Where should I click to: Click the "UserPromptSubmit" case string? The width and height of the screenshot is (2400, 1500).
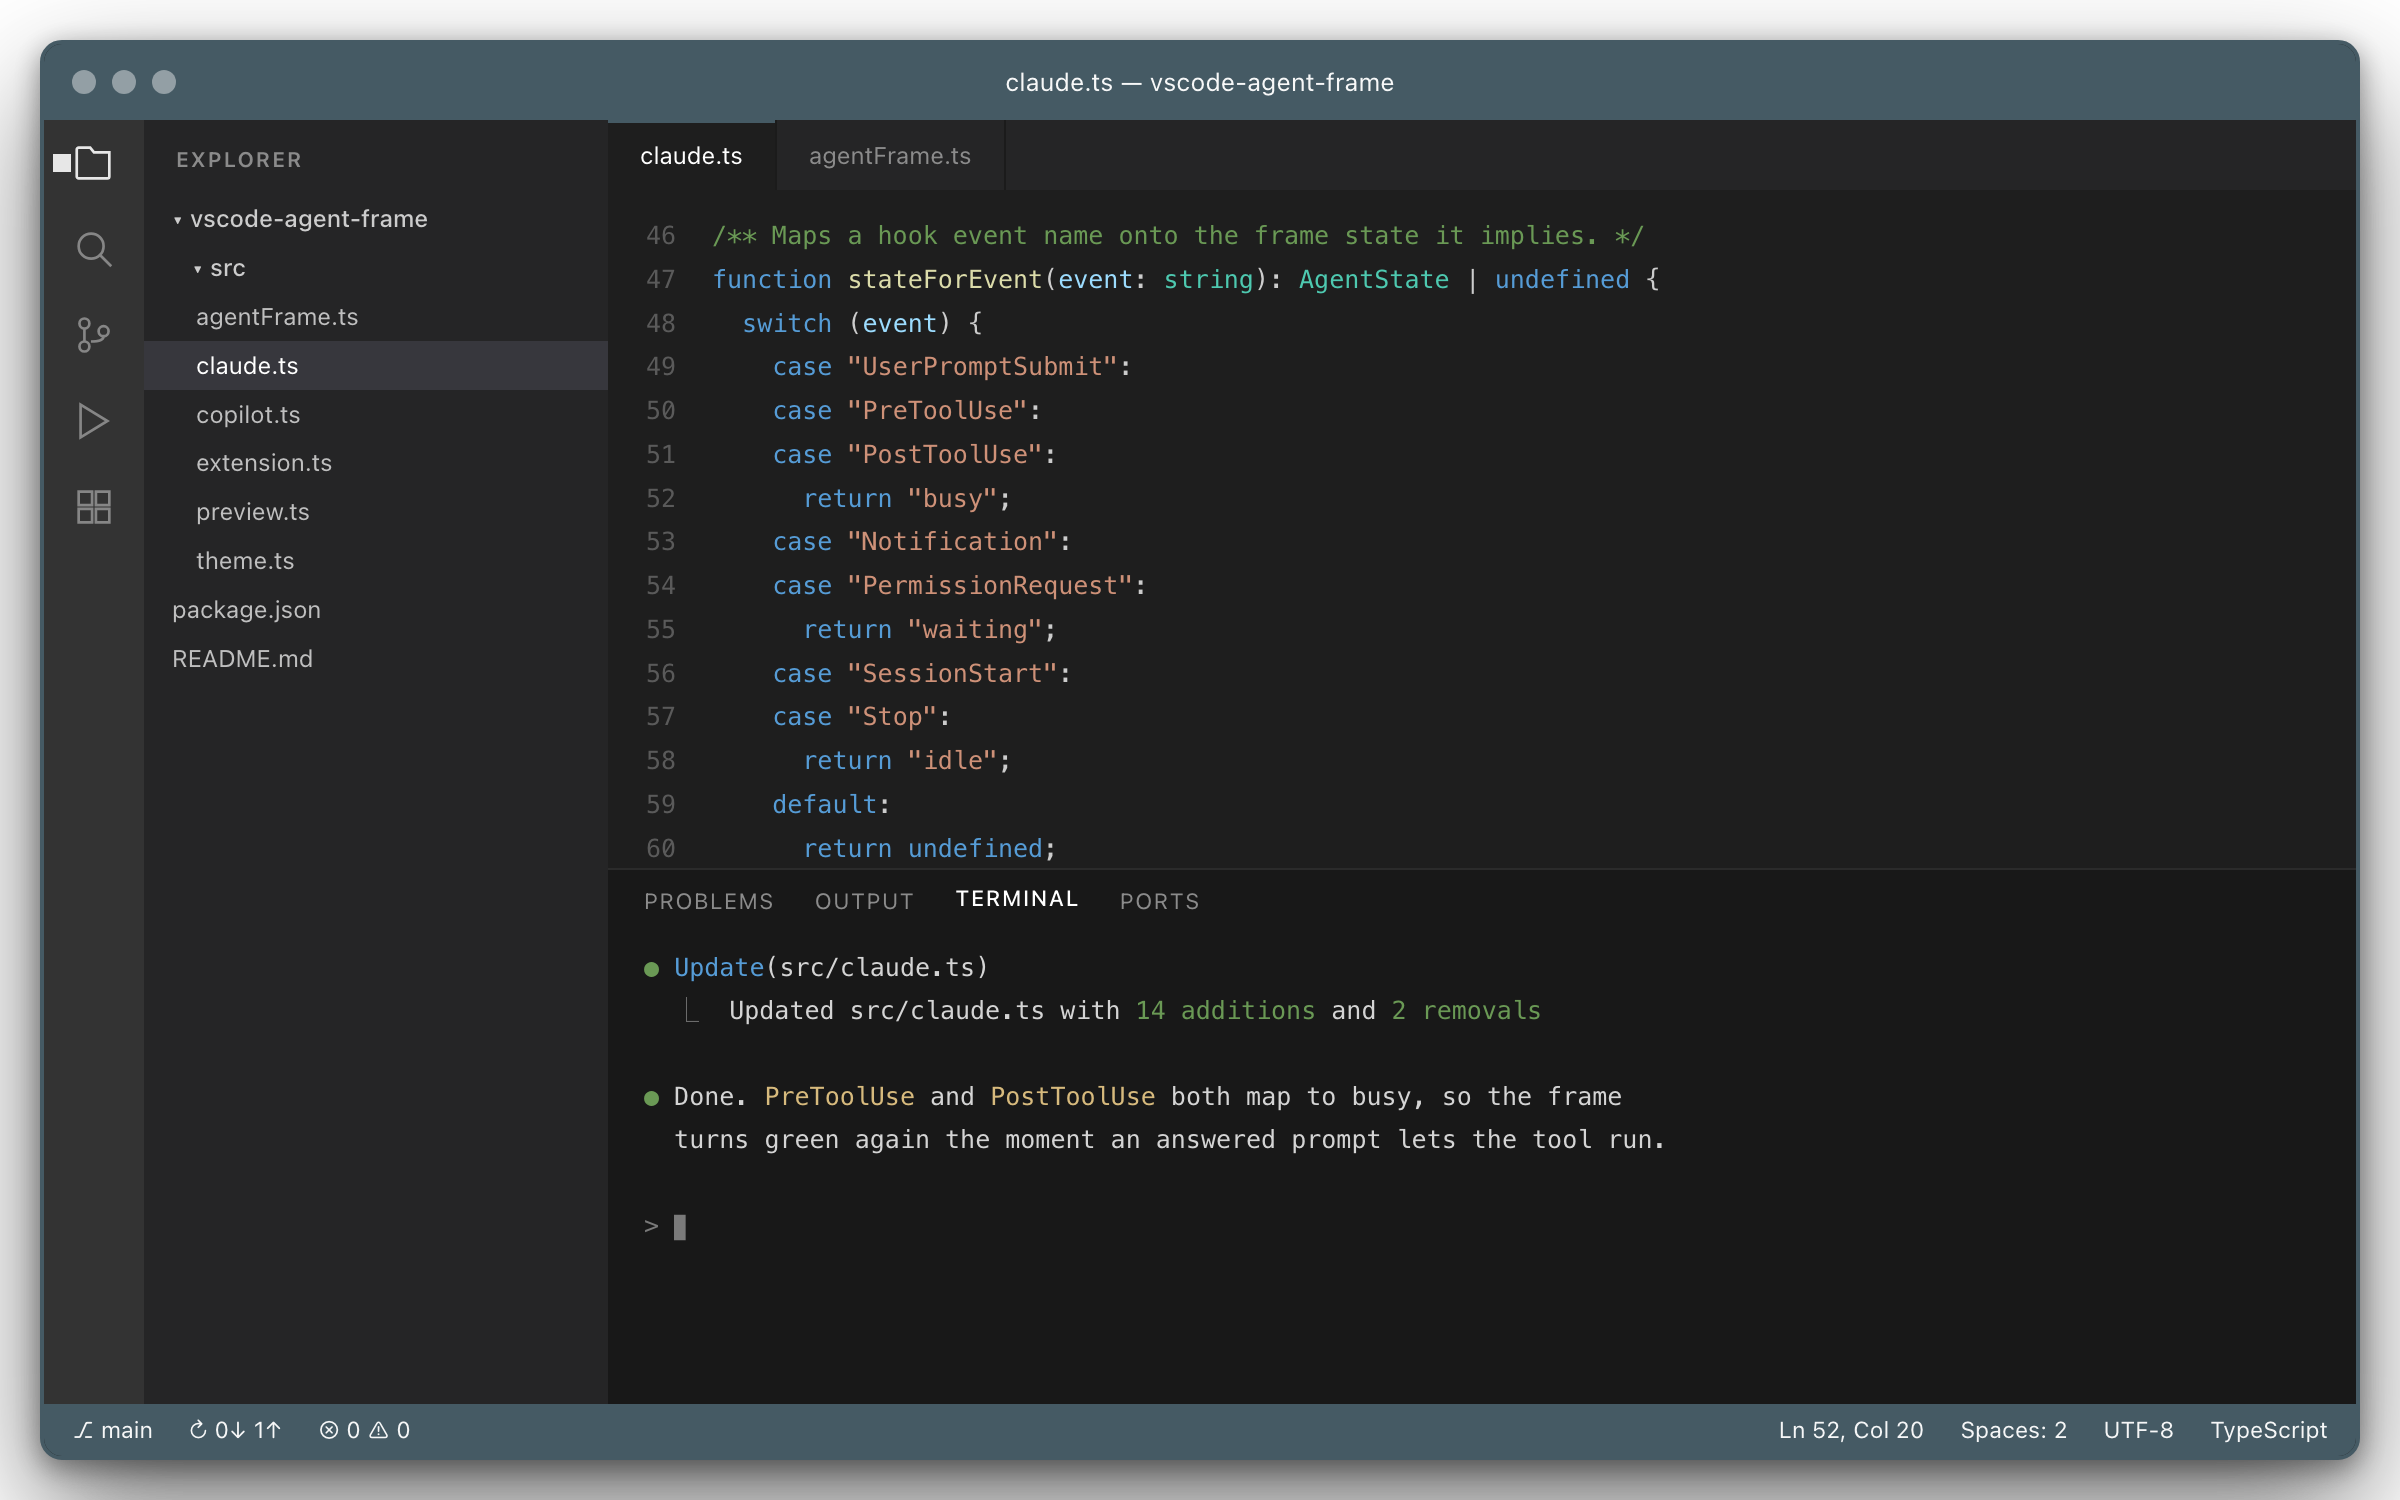pyautogui.click(x=982, y=367)
